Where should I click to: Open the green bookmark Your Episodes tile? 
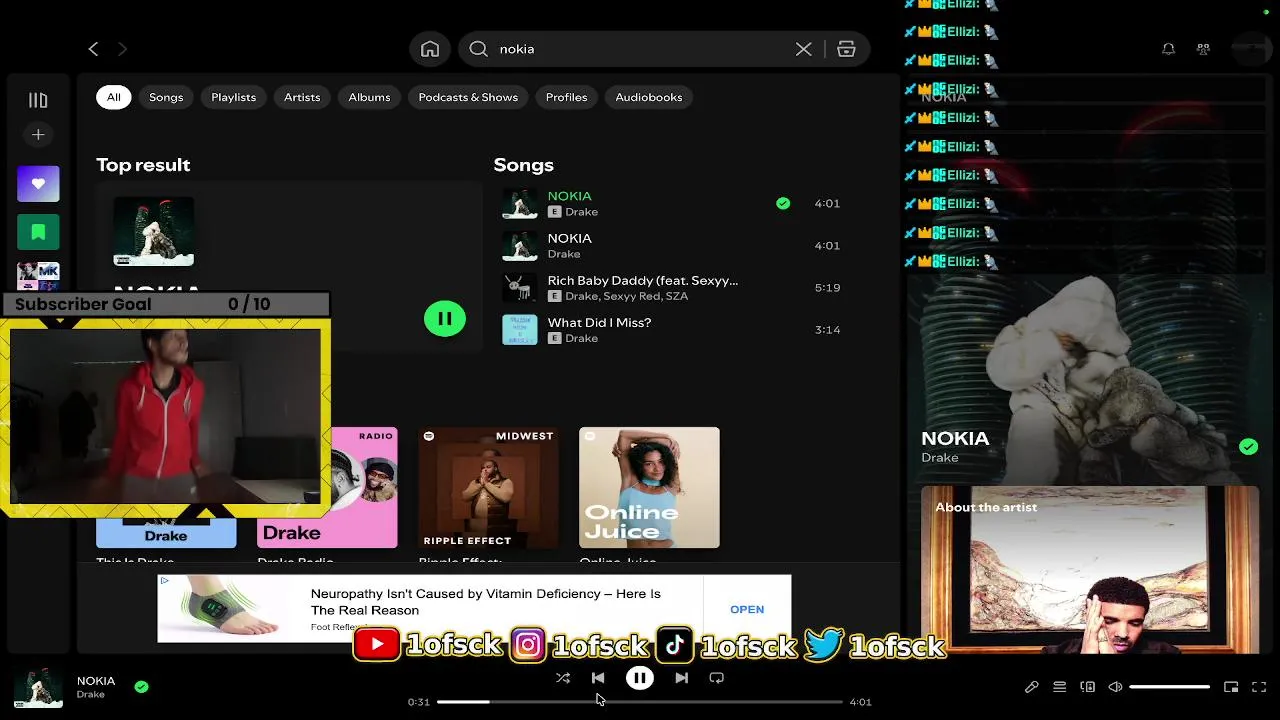(38, 232)
